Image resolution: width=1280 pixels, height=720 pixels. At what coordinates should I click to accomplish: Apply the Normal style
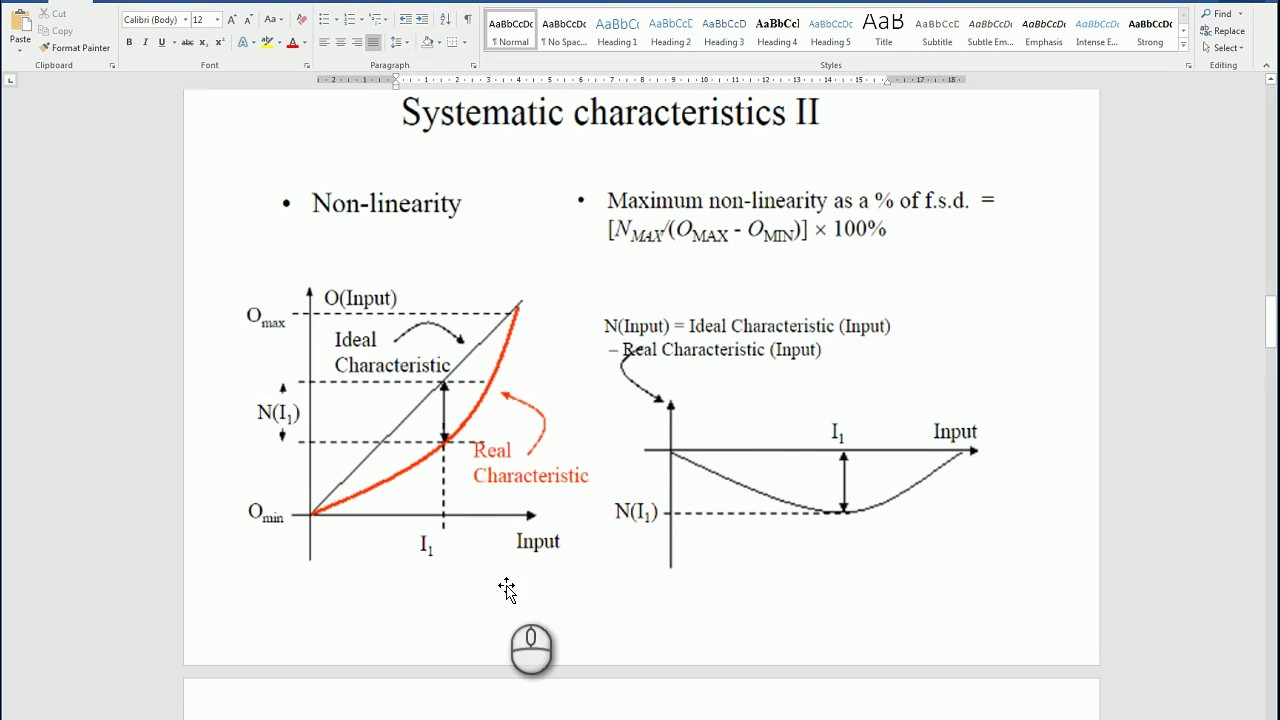(511, 31)
